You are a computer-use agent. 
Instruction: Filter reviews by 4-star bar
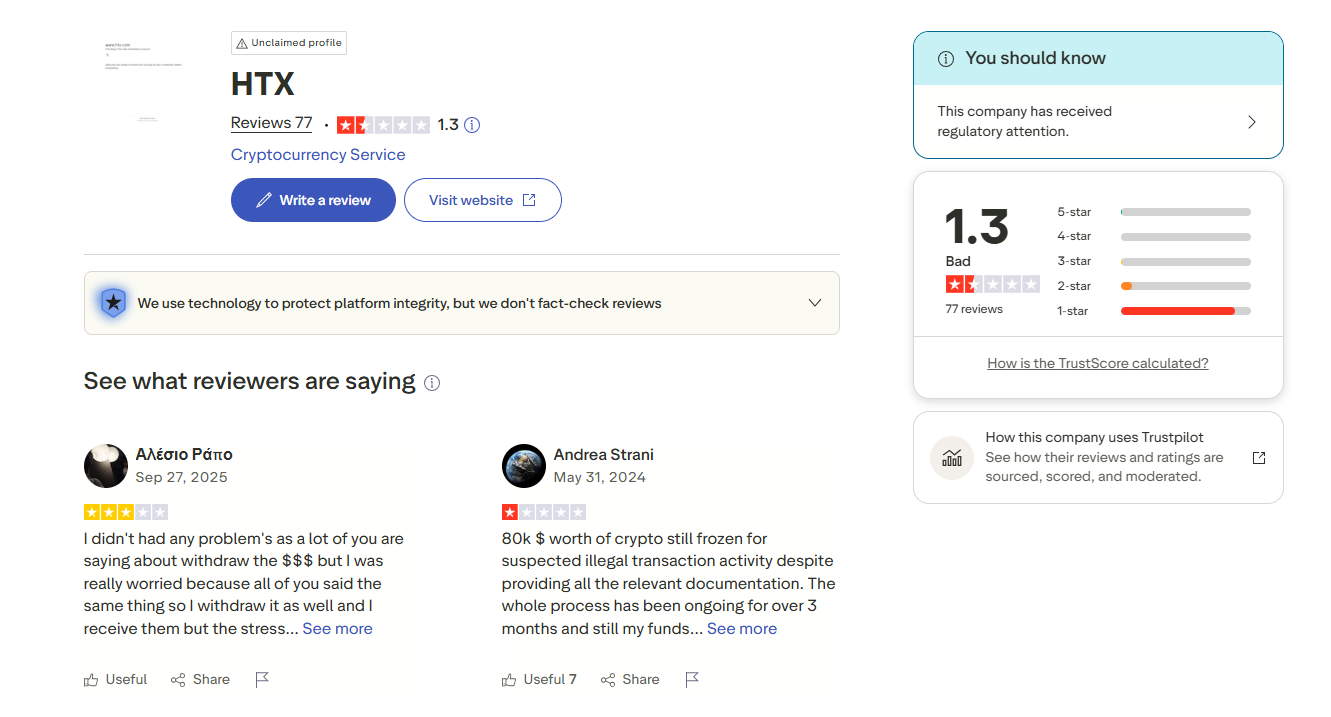coord(1186,237)
